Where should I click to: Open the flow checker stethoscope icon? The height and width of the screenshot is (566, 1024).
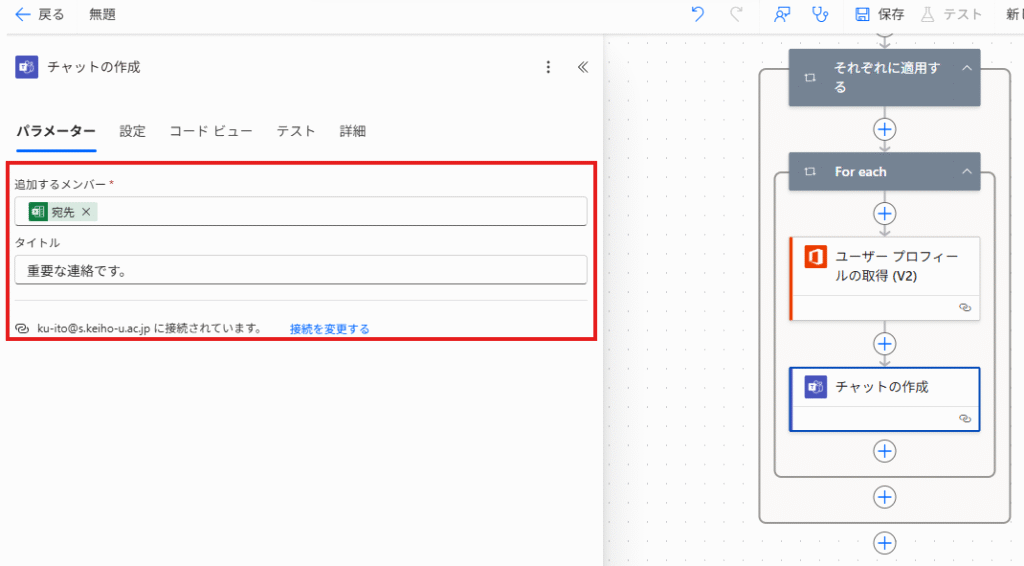coord(820,14)
